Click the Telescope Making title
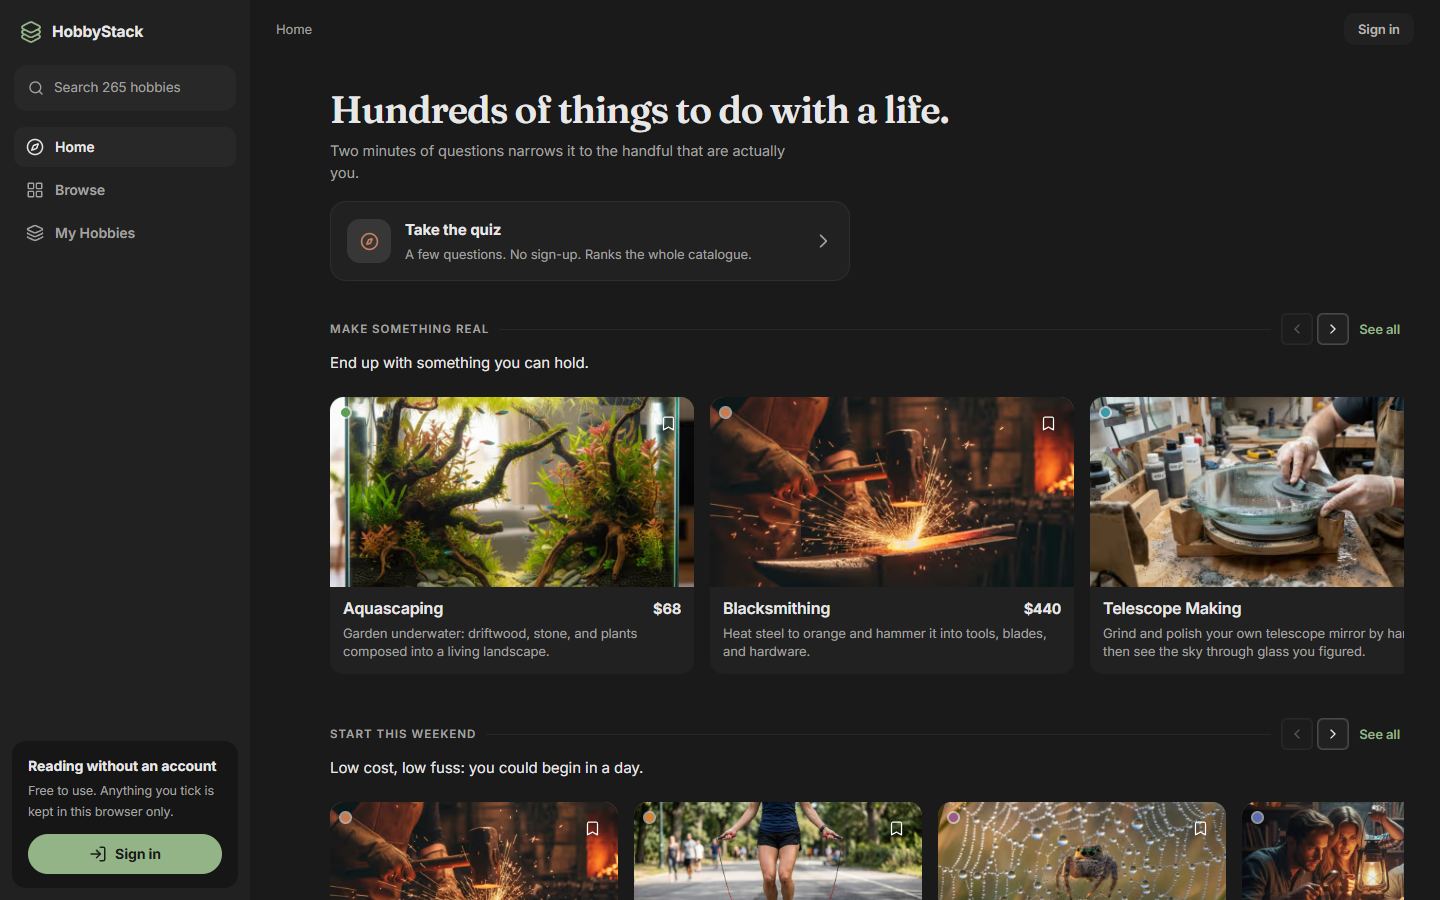 point(1172,609)
